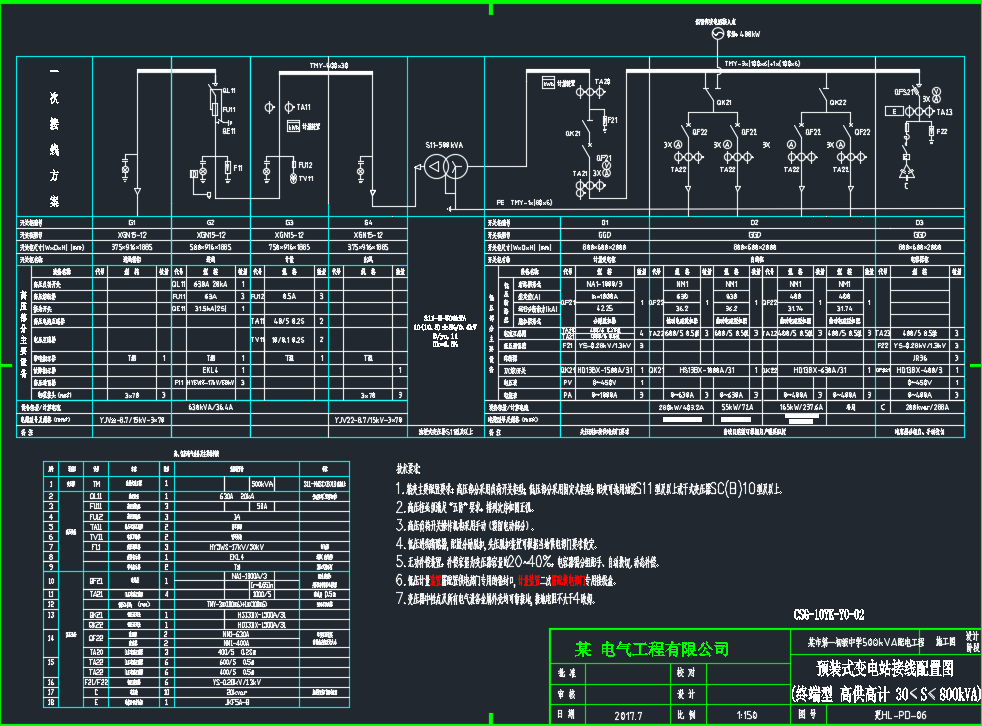The height and width of the screenshot is (726, 982).
Task: Click the double-circle transformer symbol in the diagram
Action: coord(446,167)
